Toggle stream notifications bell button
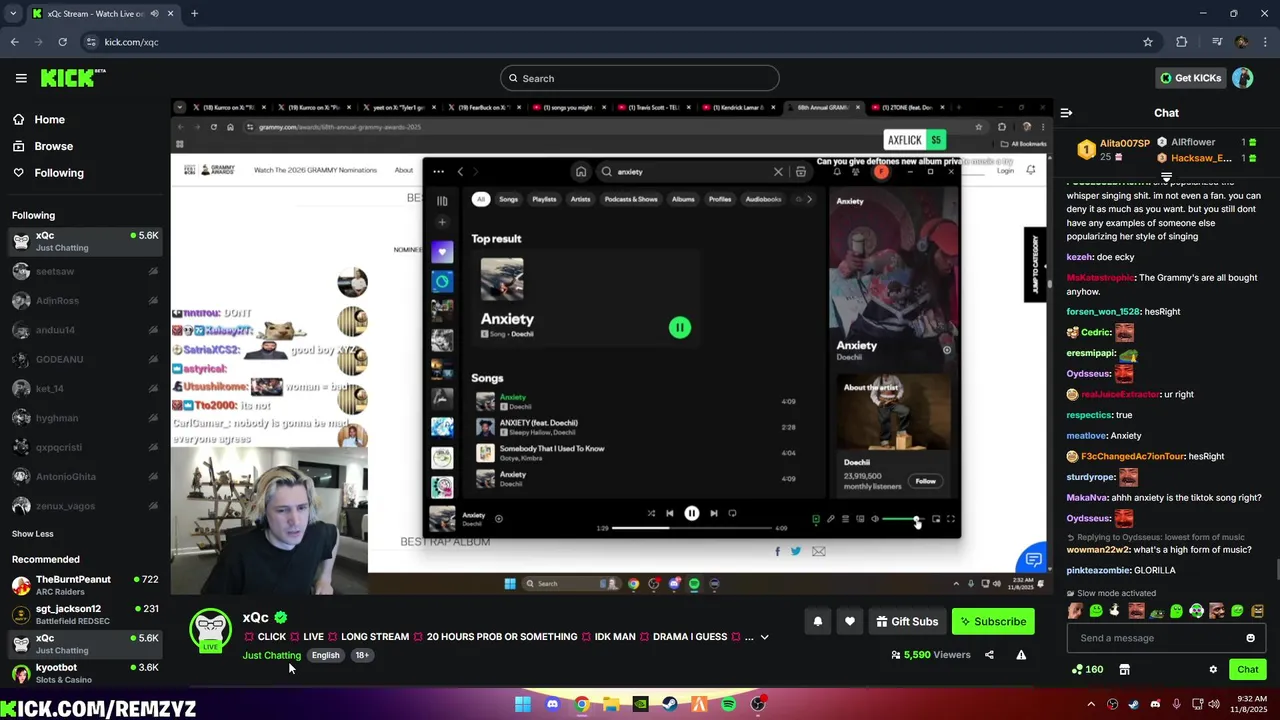Image resolution: width=1280 pixels, height=720 pixels. point(818,621)
